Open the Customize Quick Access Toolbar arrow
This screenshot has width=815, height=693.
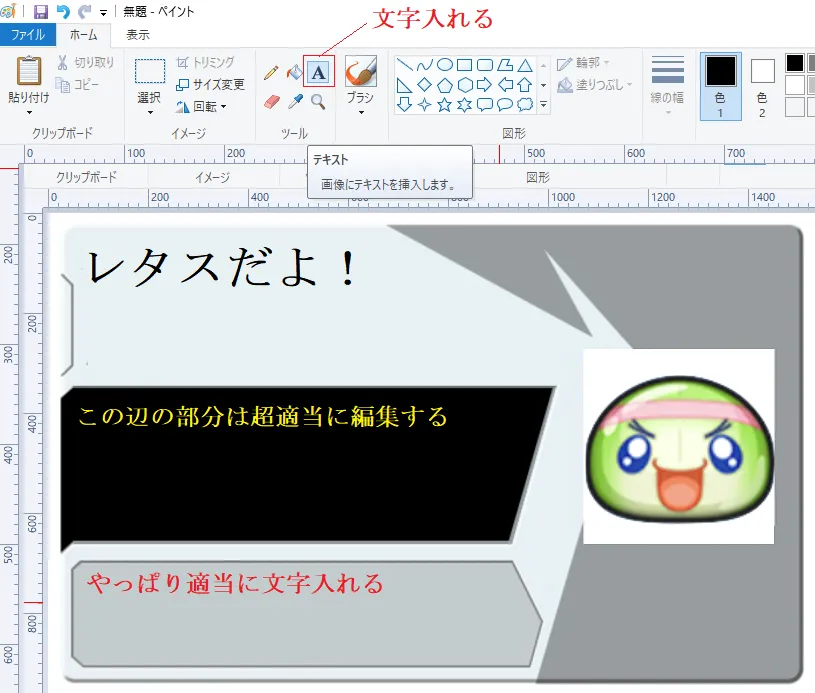click(103, 12)
